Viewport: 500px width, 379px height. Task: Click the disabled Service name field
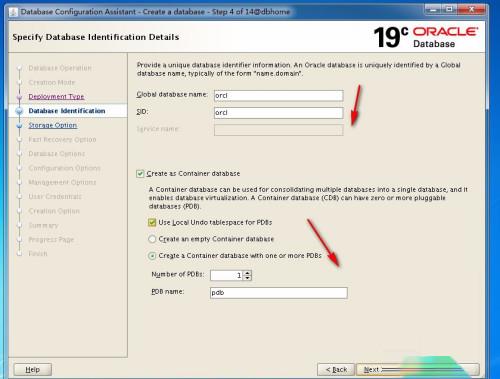point(278,130)
